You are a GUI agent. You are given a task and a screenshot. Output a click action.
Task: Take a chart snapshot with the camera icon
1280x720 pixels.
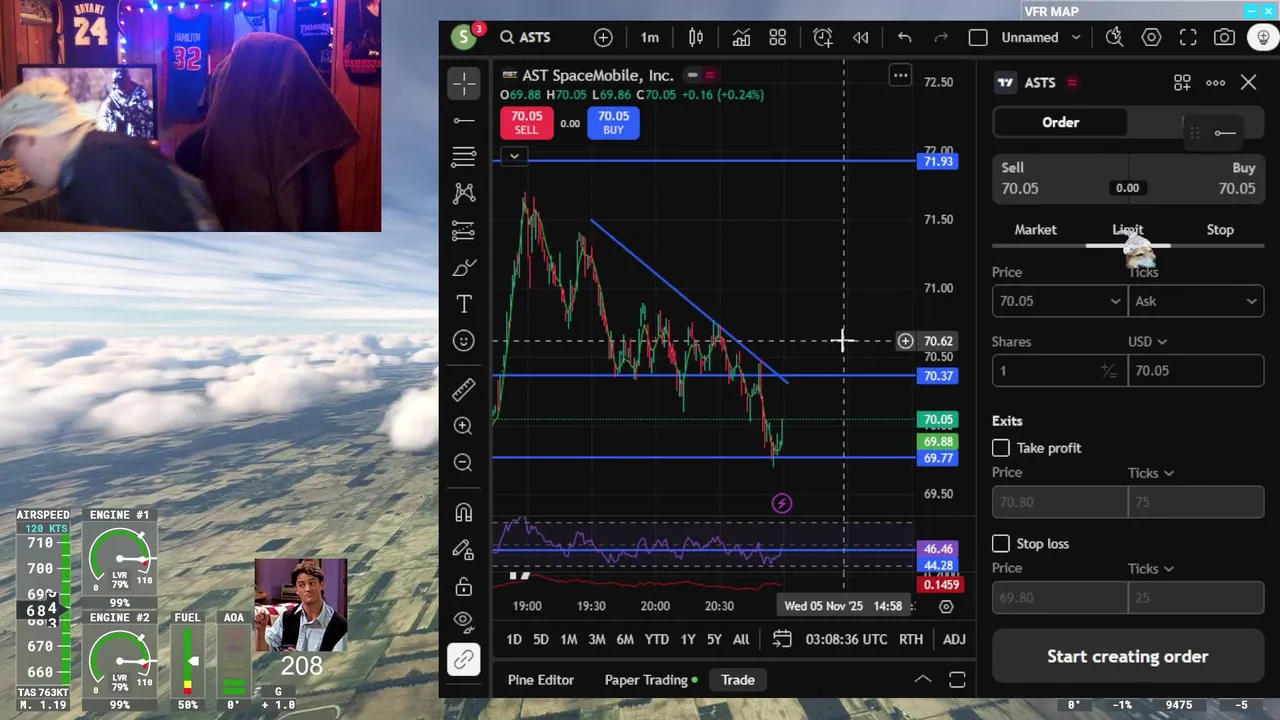[1224, 37]
